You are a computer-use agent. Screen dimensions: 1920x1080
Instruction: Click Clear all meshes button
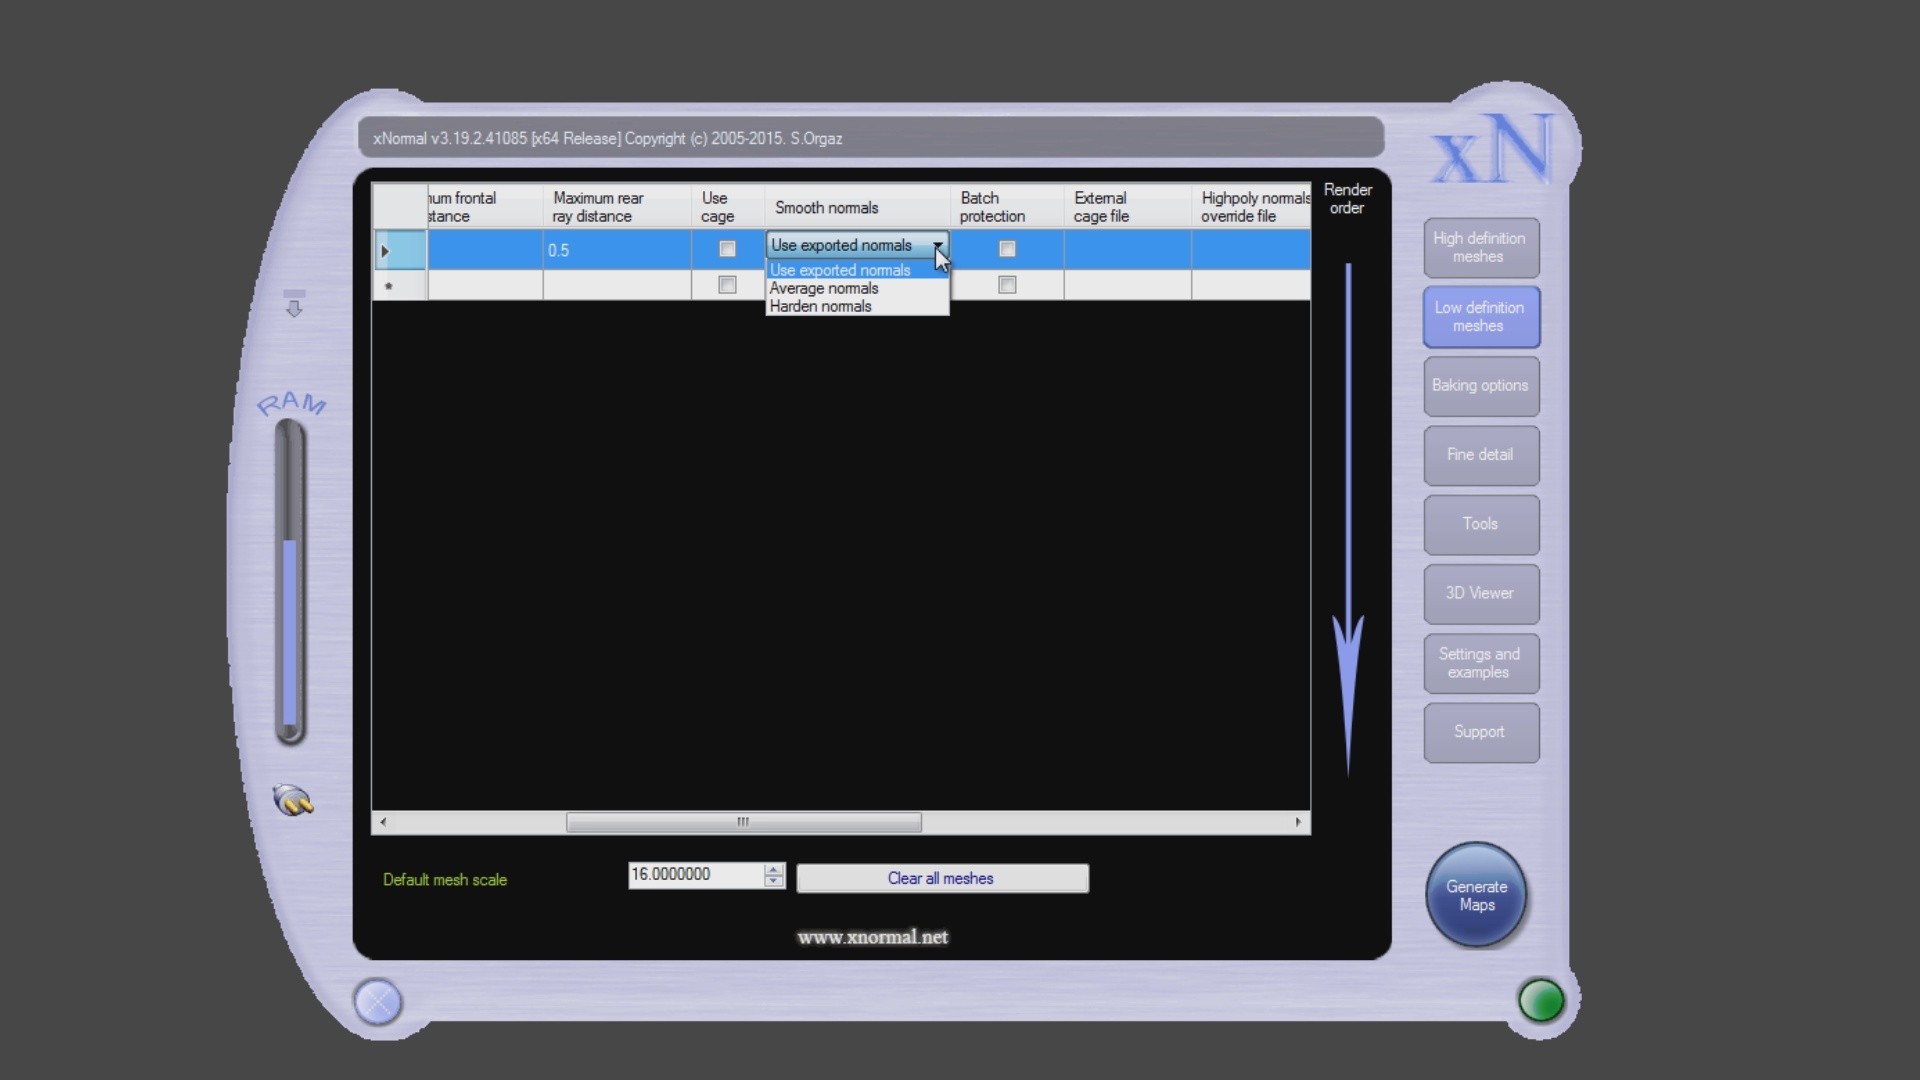point(942,878)
